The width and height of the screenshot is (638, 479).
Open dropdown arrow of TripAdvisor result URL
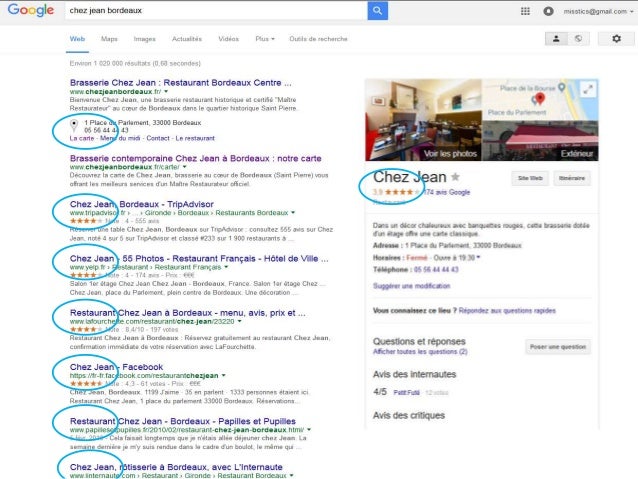pos(293,212)
